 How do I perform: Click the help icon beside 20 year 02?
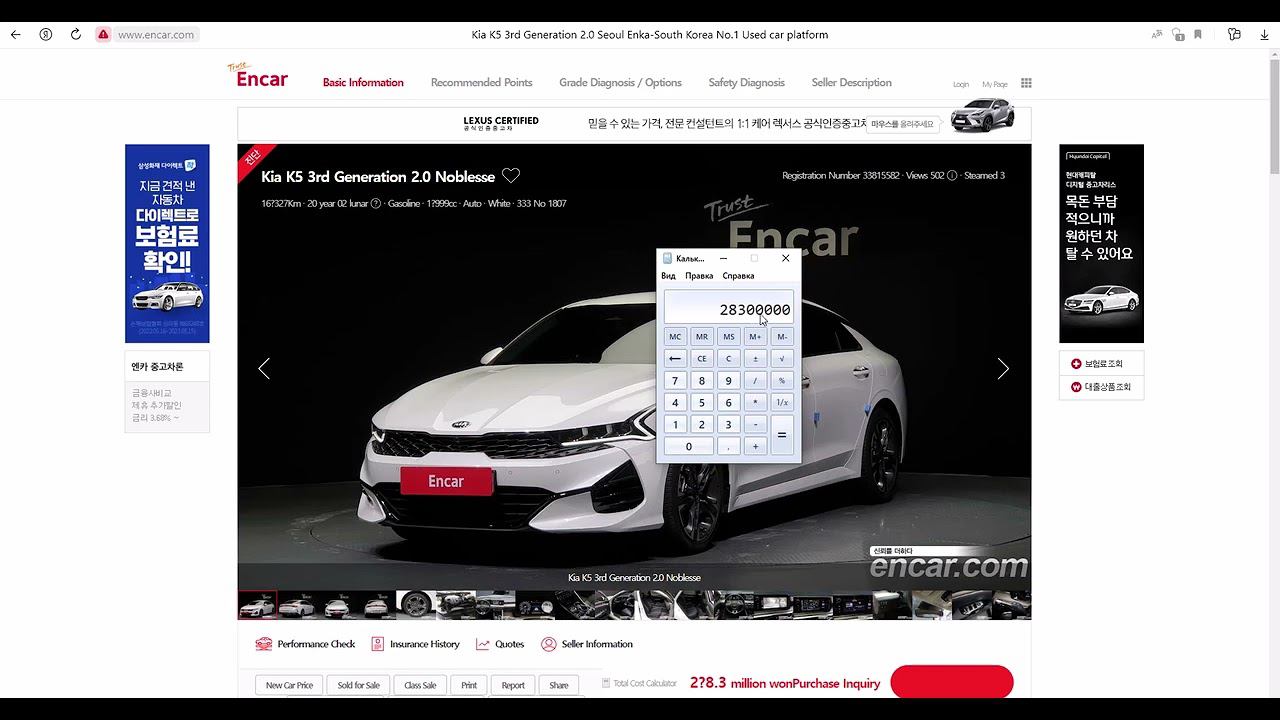point(376,204)
